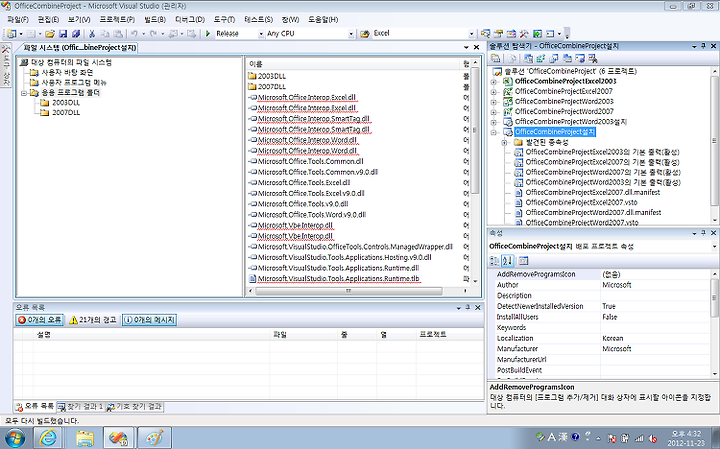
Task: Click the Find in Files icon before Excel box
Action: coord(365,34)
